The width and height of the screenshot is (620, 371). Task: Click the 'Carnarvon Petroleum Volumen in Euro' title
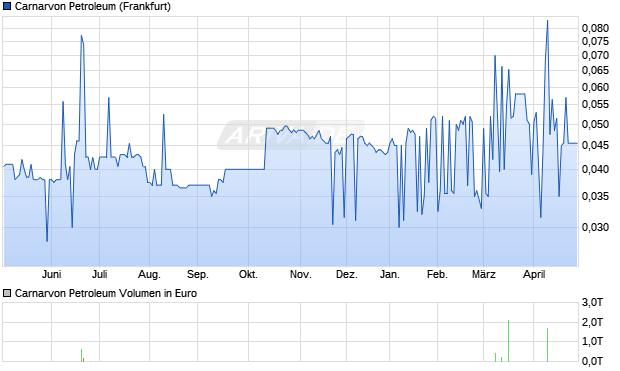(x=106, y=293)
